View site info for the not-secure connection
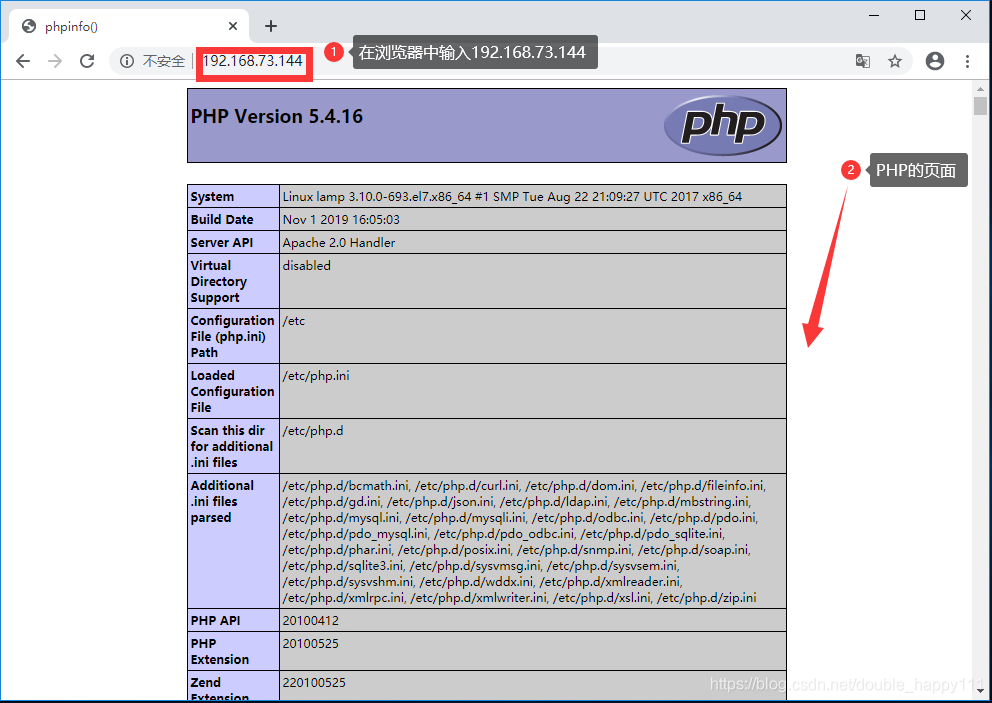The height and width of the screenshot is (703, 992). [127, 61]
